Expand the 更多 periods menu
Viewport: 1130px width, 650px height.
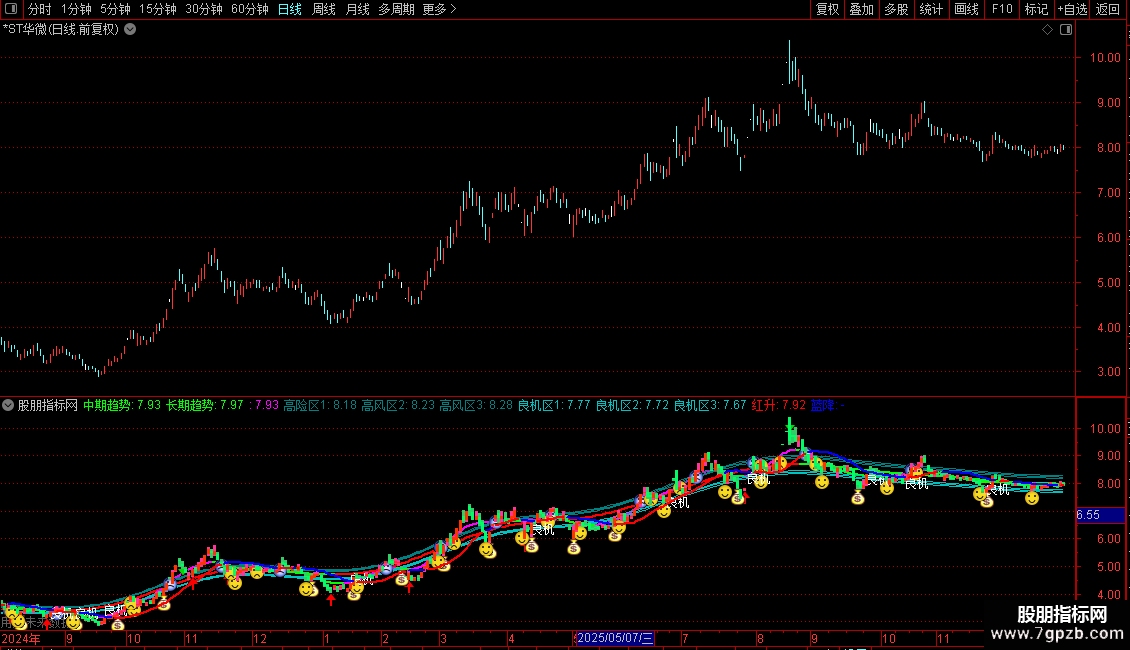[440, 9]
